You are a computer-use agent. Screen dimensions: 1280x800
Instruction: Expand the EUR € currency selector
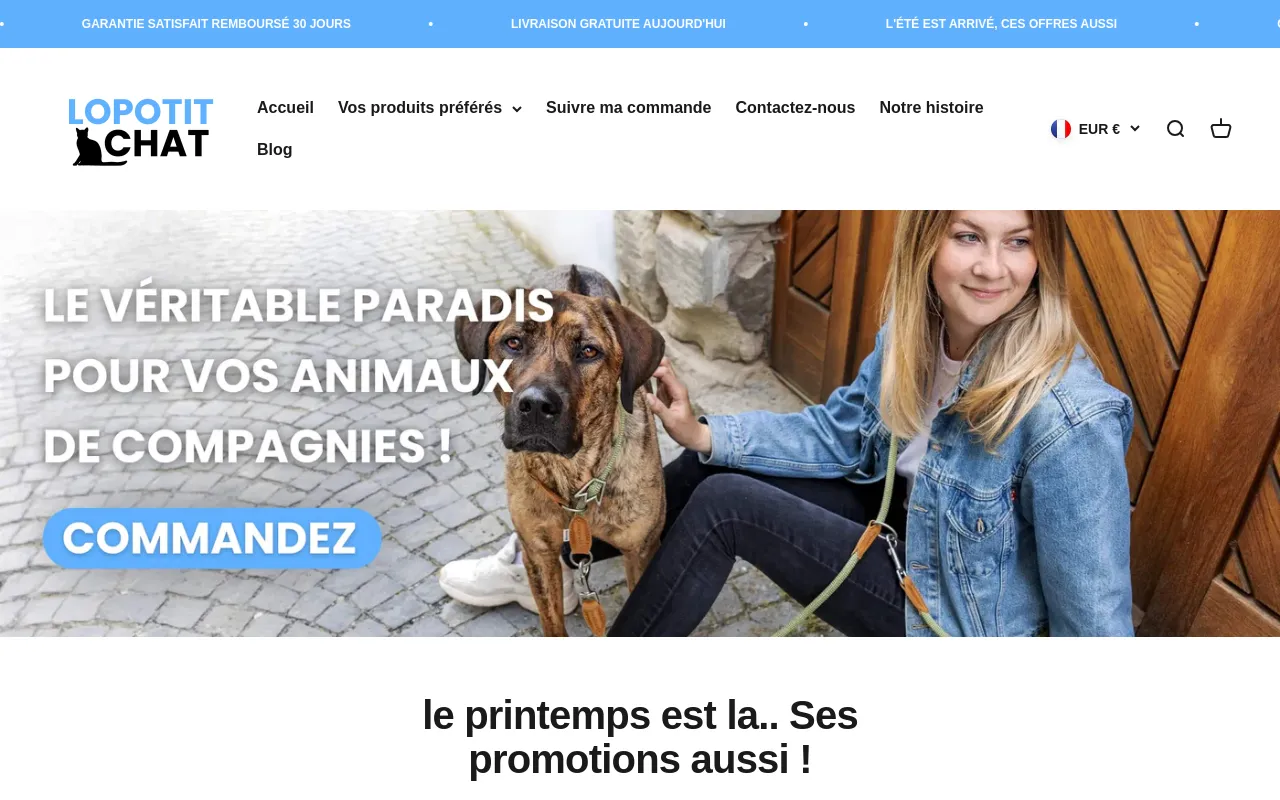tap(1095, 129)
